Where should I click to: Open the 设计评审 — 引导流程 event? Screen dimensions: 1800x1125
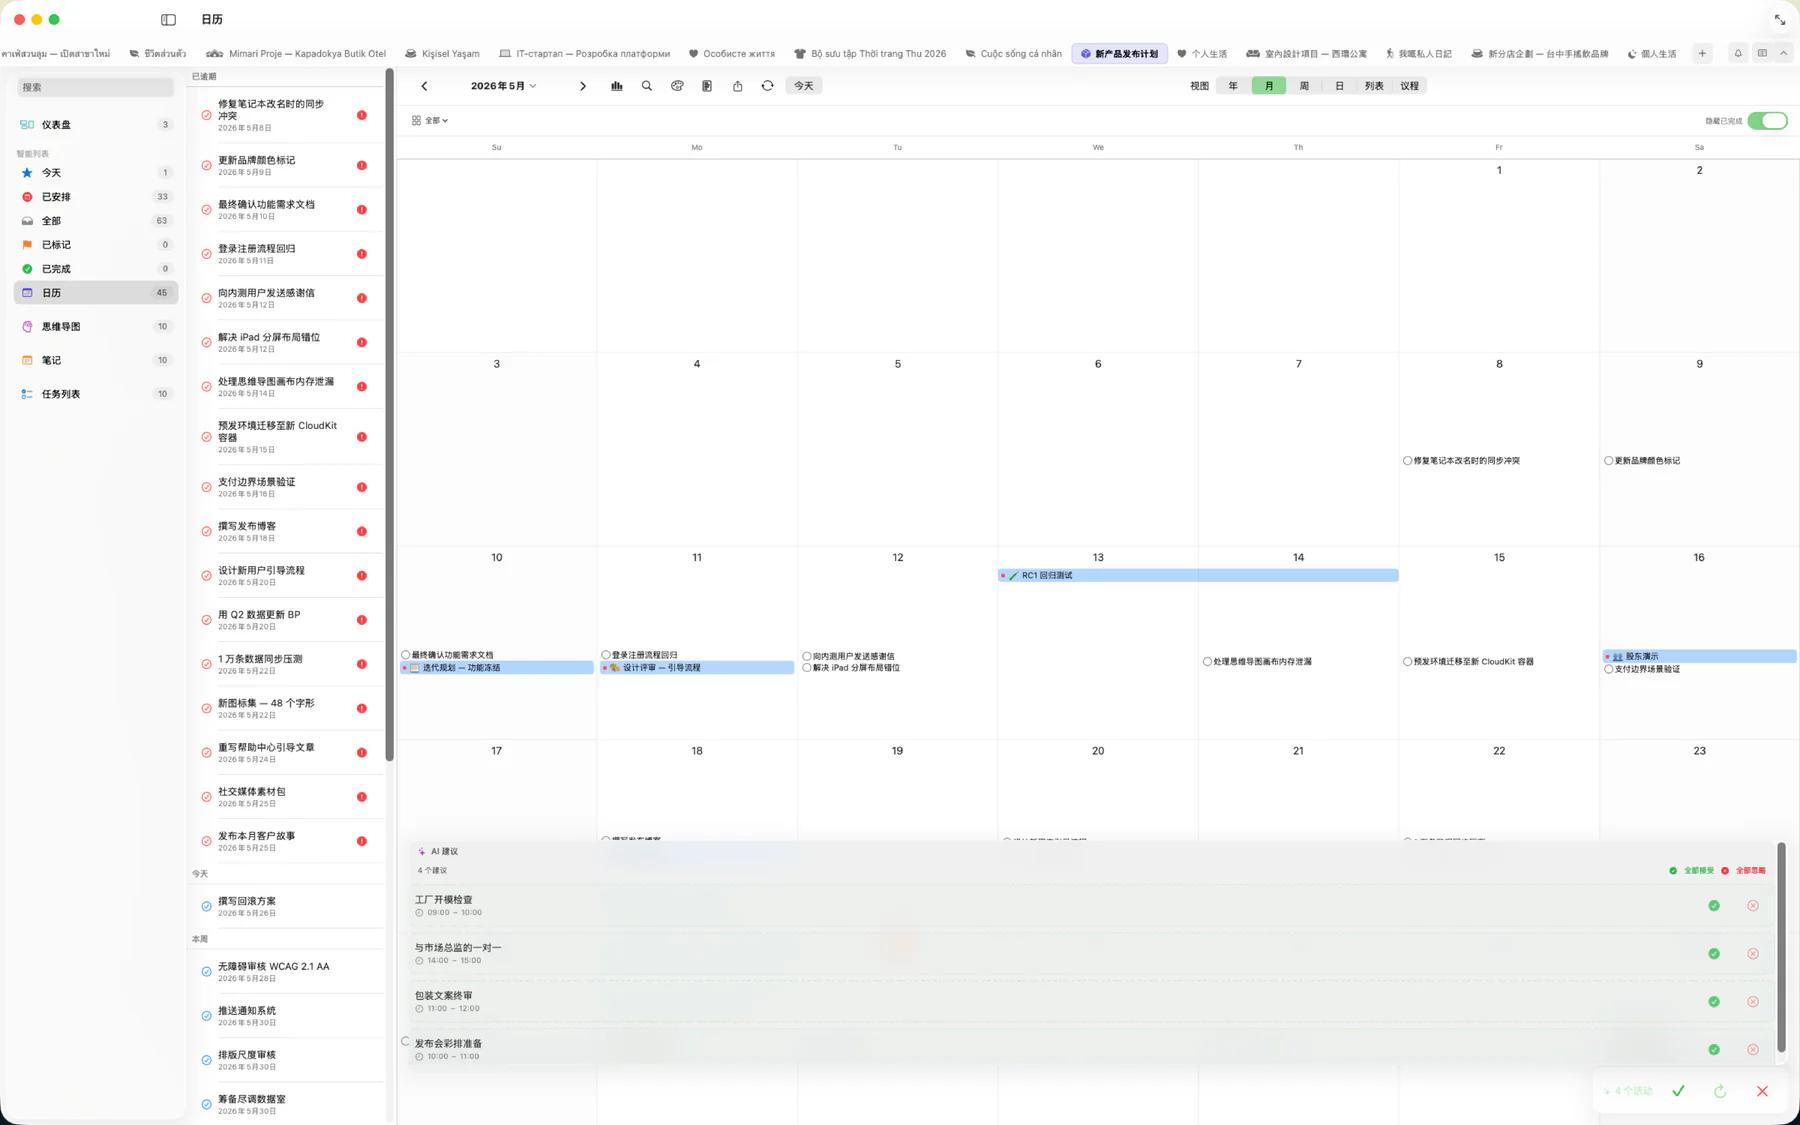pos(697,668)
